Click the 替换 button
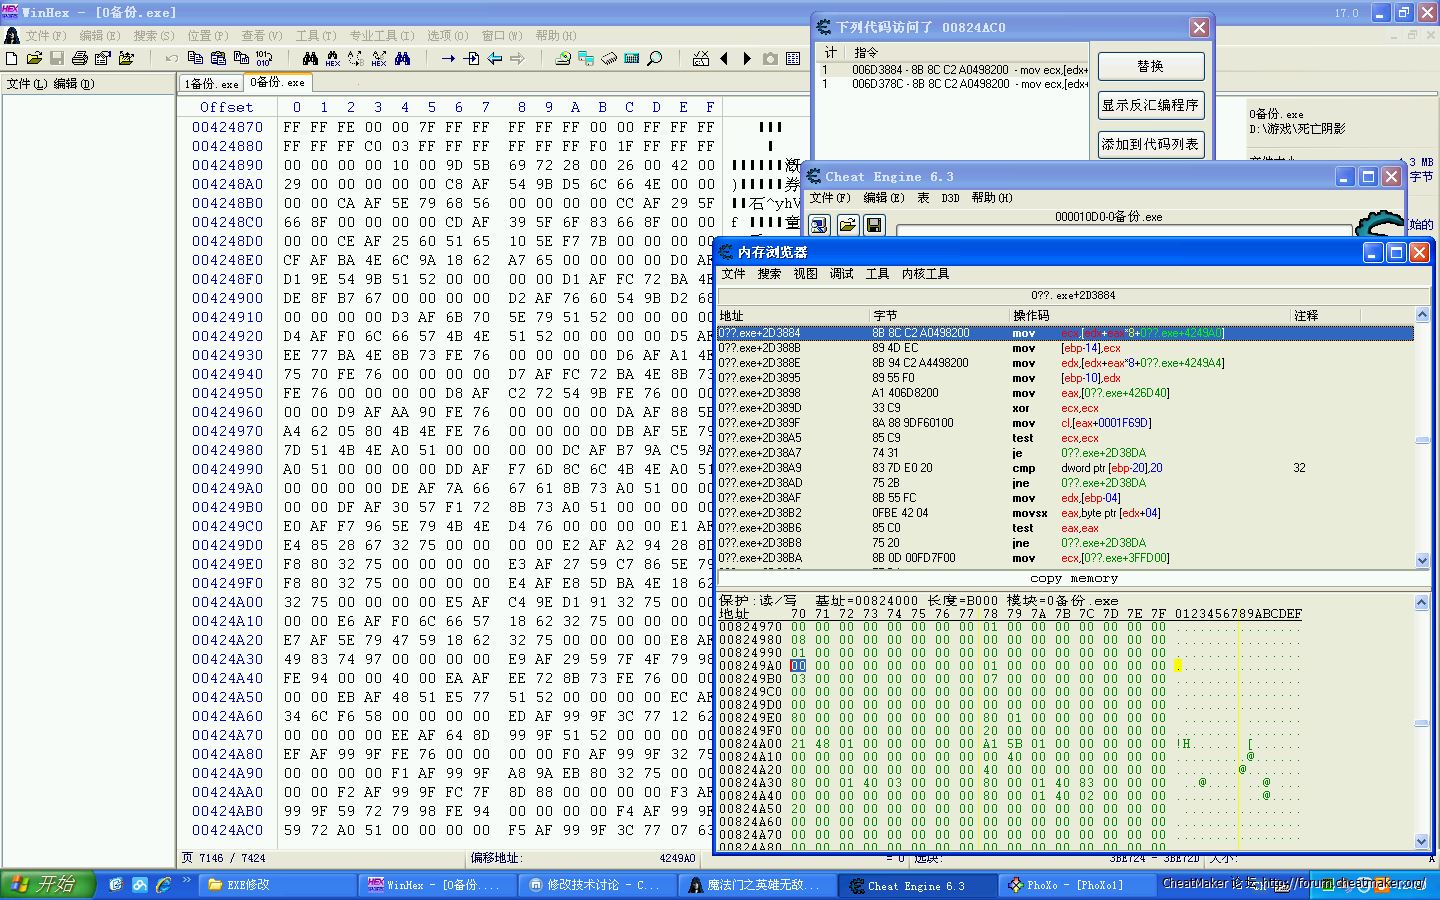The width and height of the screenshot is (1440, 900). pyautogui.click(x=1150, y=66)
